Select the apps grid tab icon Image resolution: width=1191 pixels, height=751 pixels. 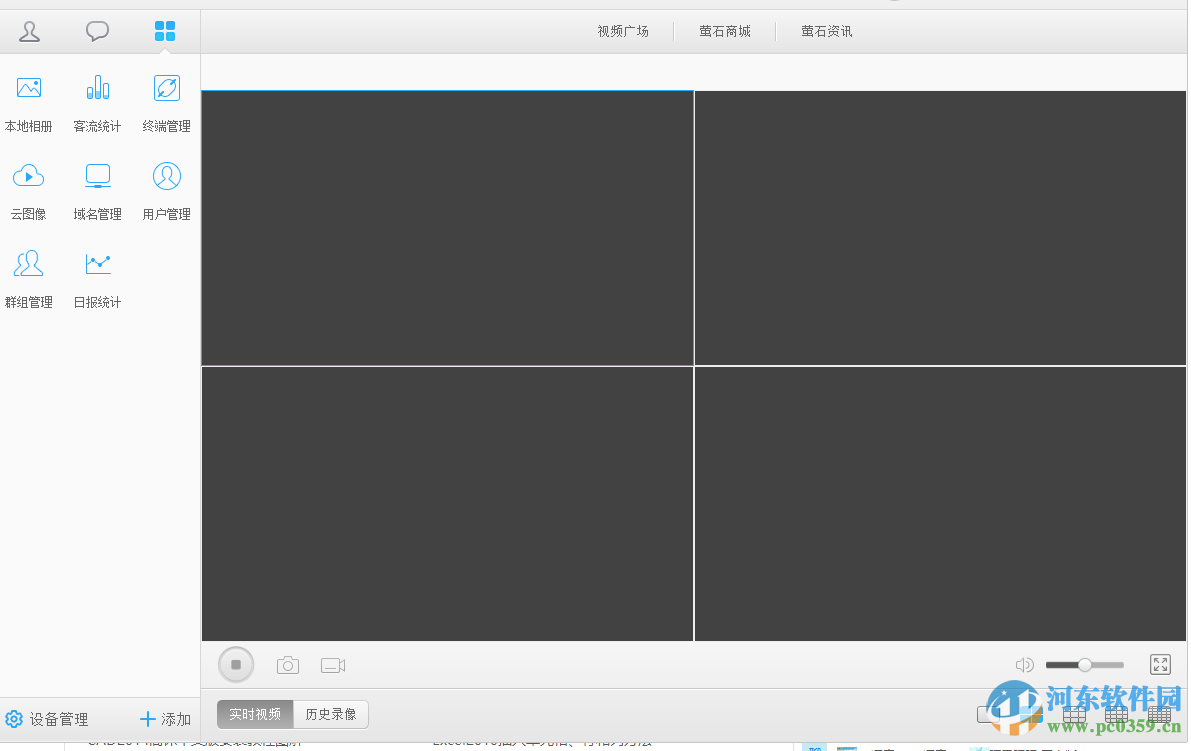[165, 31]
